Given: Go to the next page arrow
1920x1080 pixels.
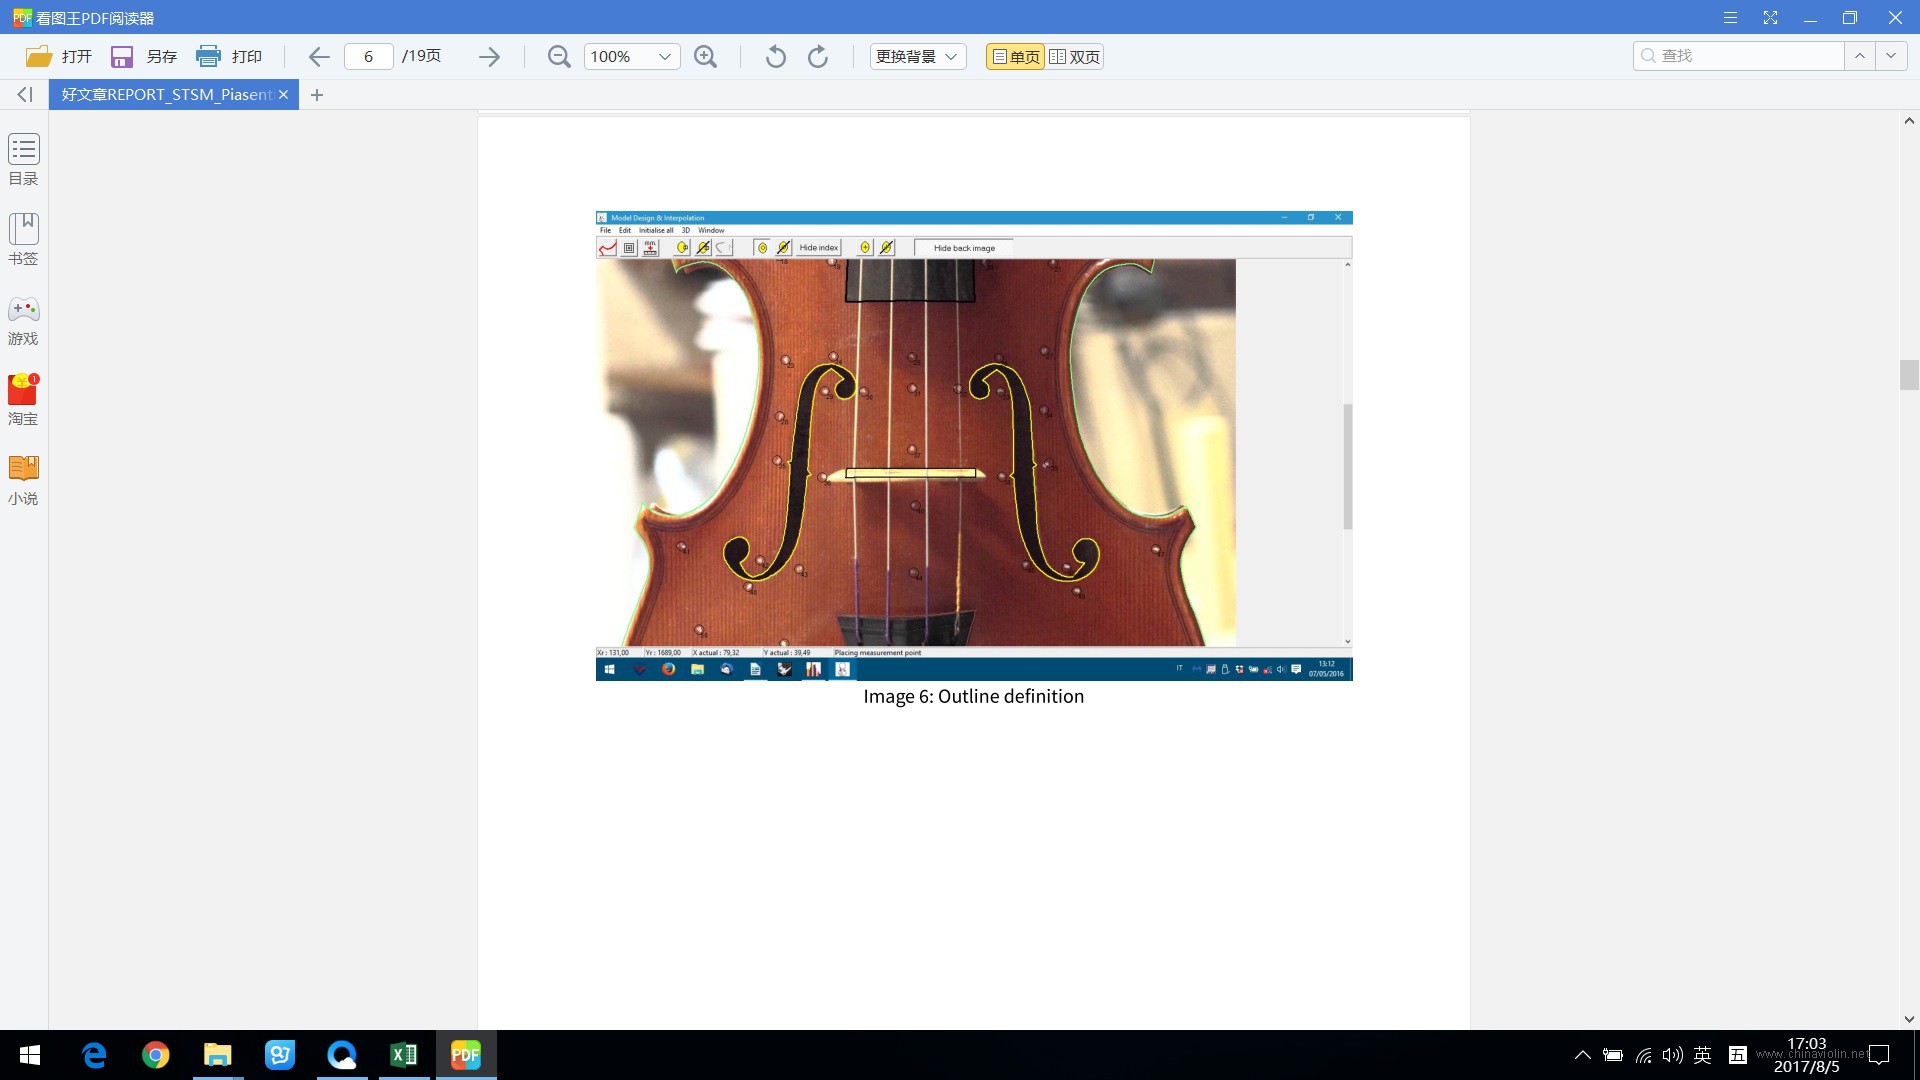Looking at the screenshot, I should pyautogui.click(x=489, y=57).
